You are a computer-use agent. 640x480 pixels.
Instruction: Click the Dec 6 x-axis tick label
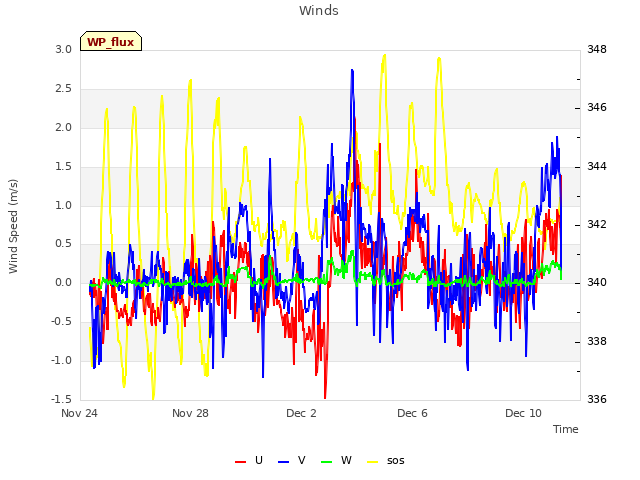(x=412, y=413)
